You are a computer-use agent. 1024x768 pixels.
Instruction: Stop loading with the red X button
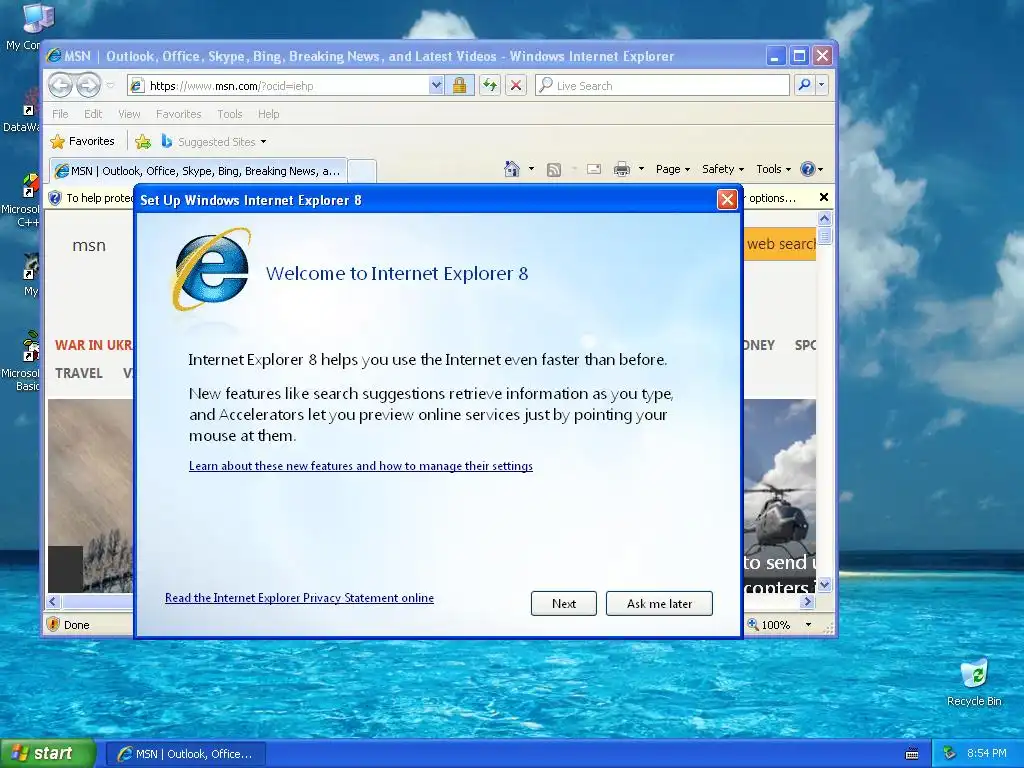[516, 86]
